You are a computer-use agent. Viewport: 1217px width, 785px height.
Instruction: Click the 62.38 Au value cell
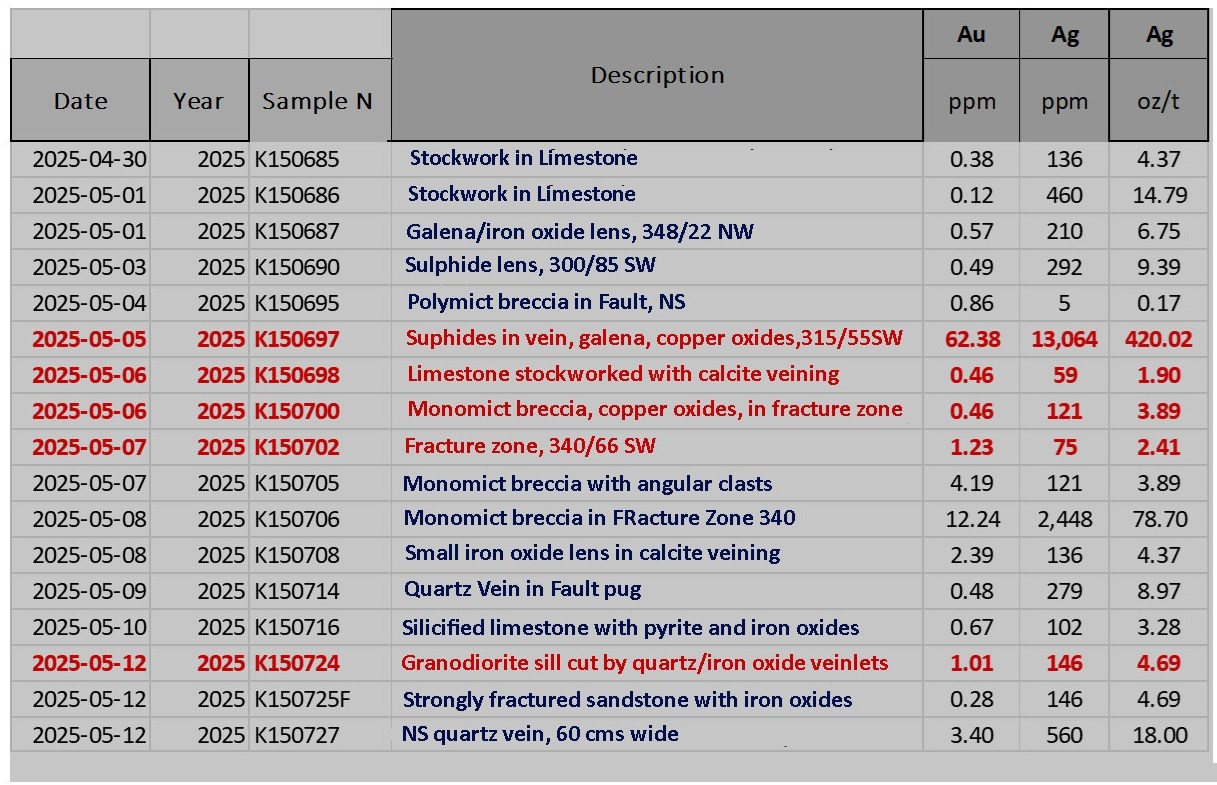tap(972, 339)
